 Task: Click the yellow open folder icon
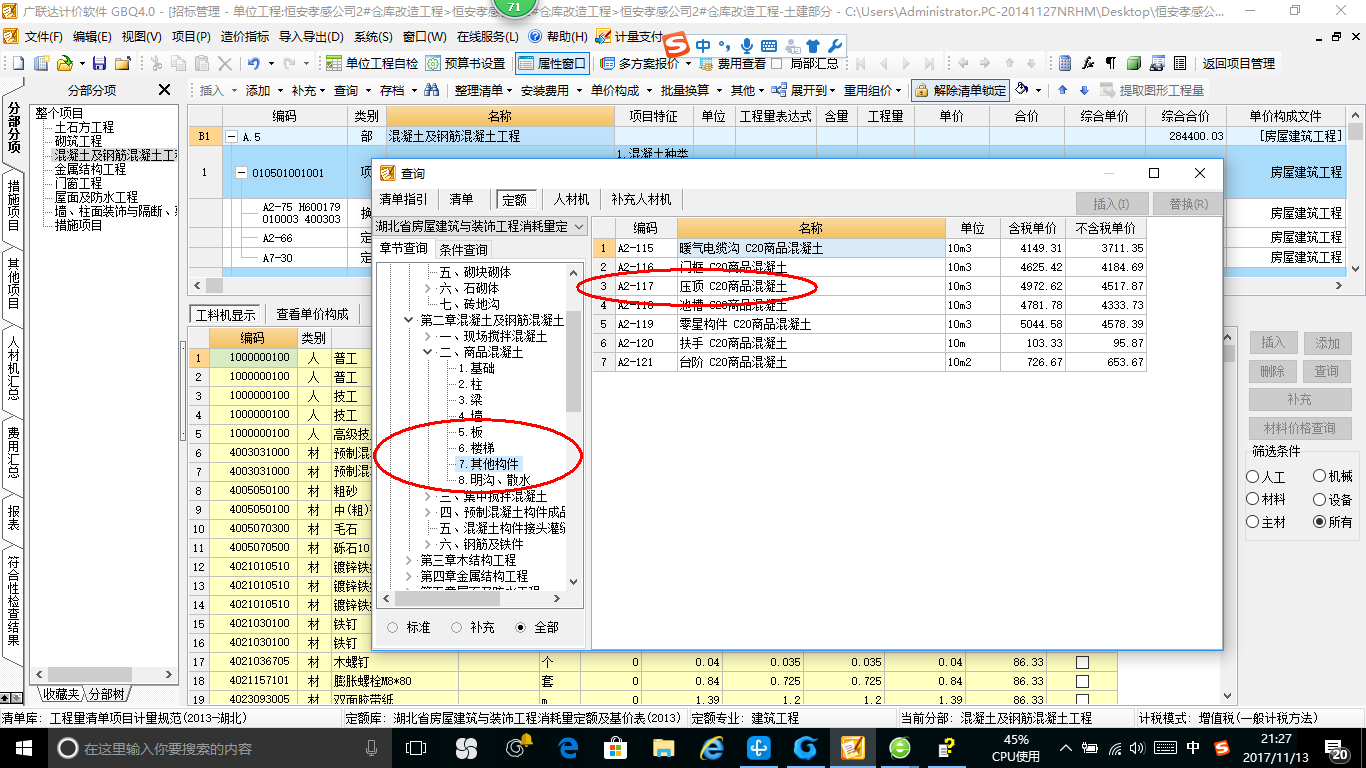pyautogui.click(x=64, y=63)
